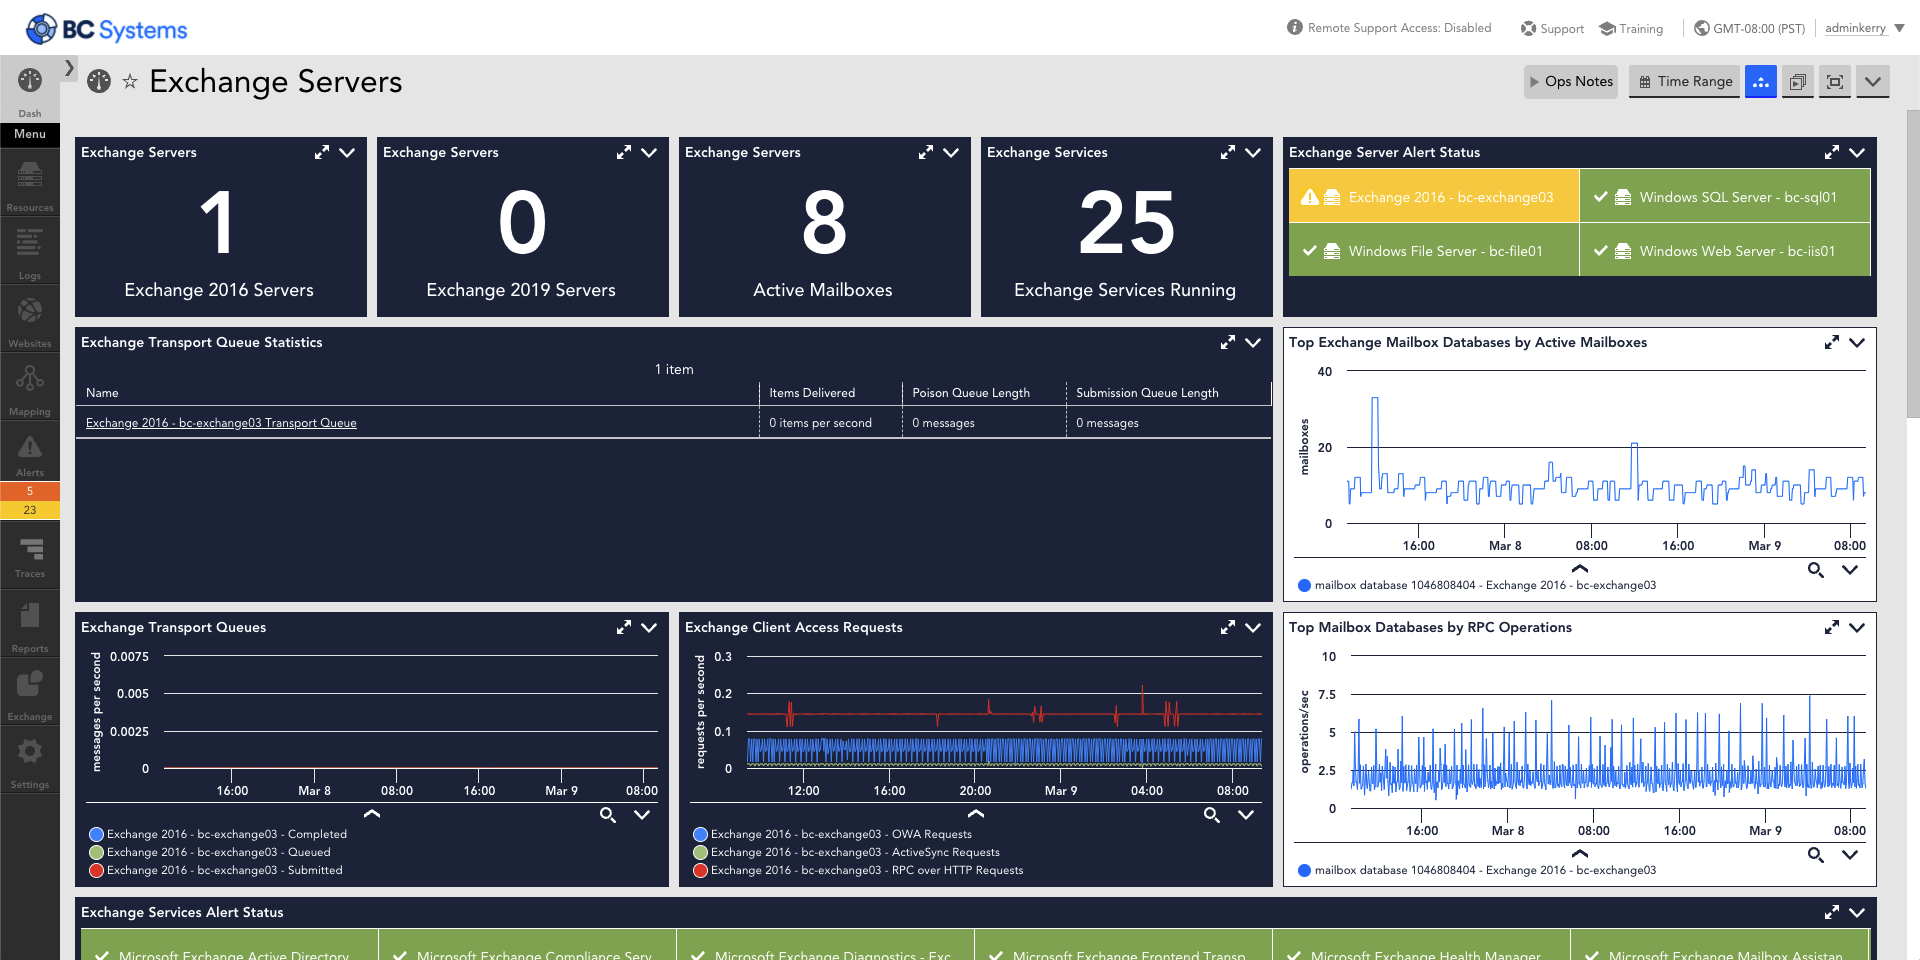Sort by the Poison Queue Length column header

984,393
